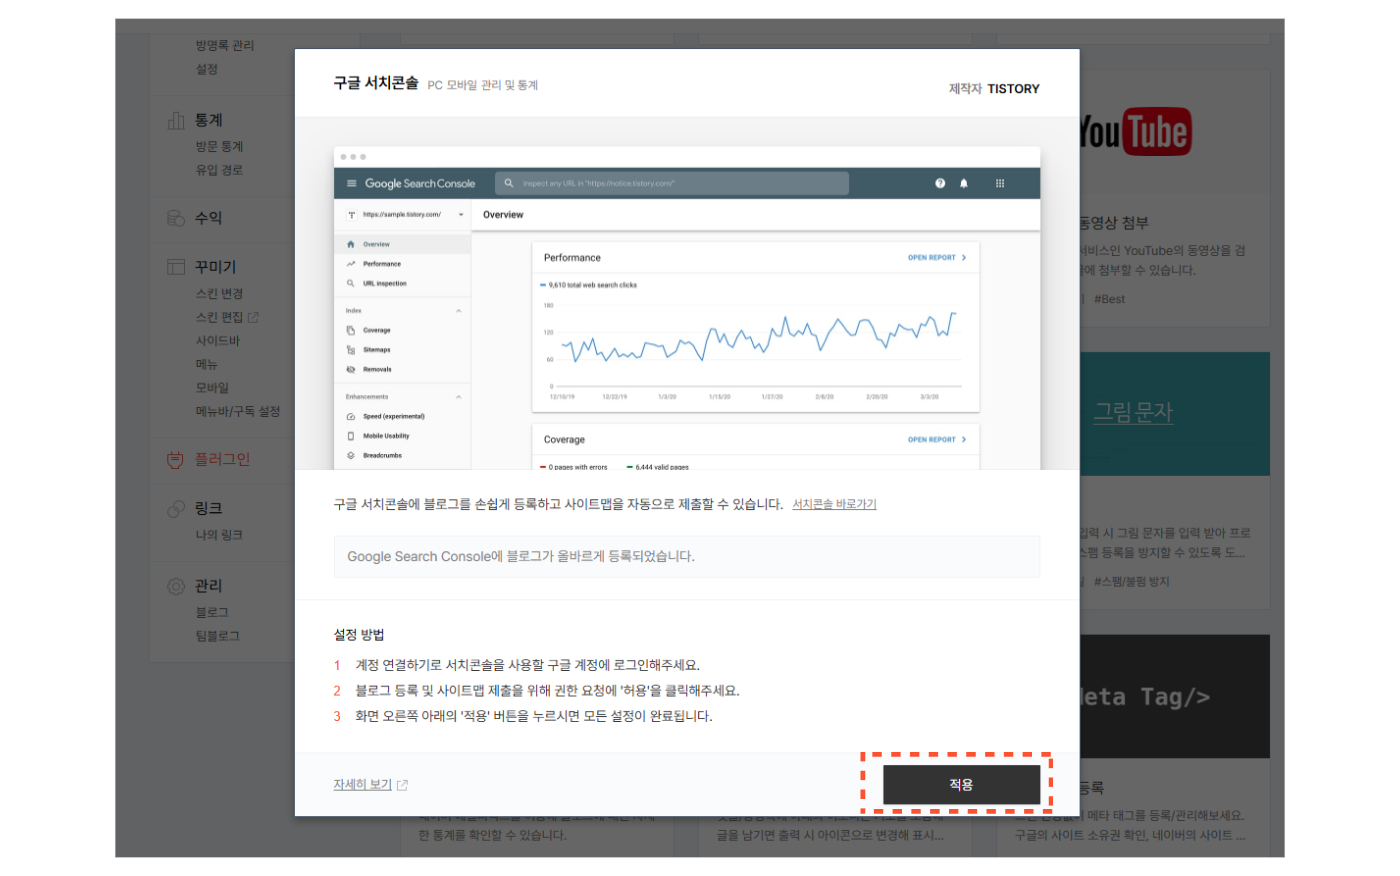
Task: Collapse the Enhancements section chevron
Action: [x=459, y=397]
